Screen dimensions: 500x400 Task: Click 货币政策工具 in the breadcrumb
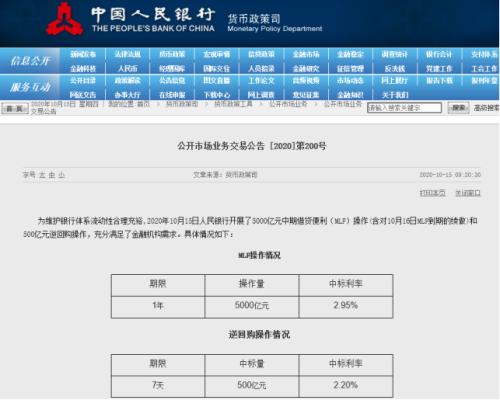tap(233, 104)
